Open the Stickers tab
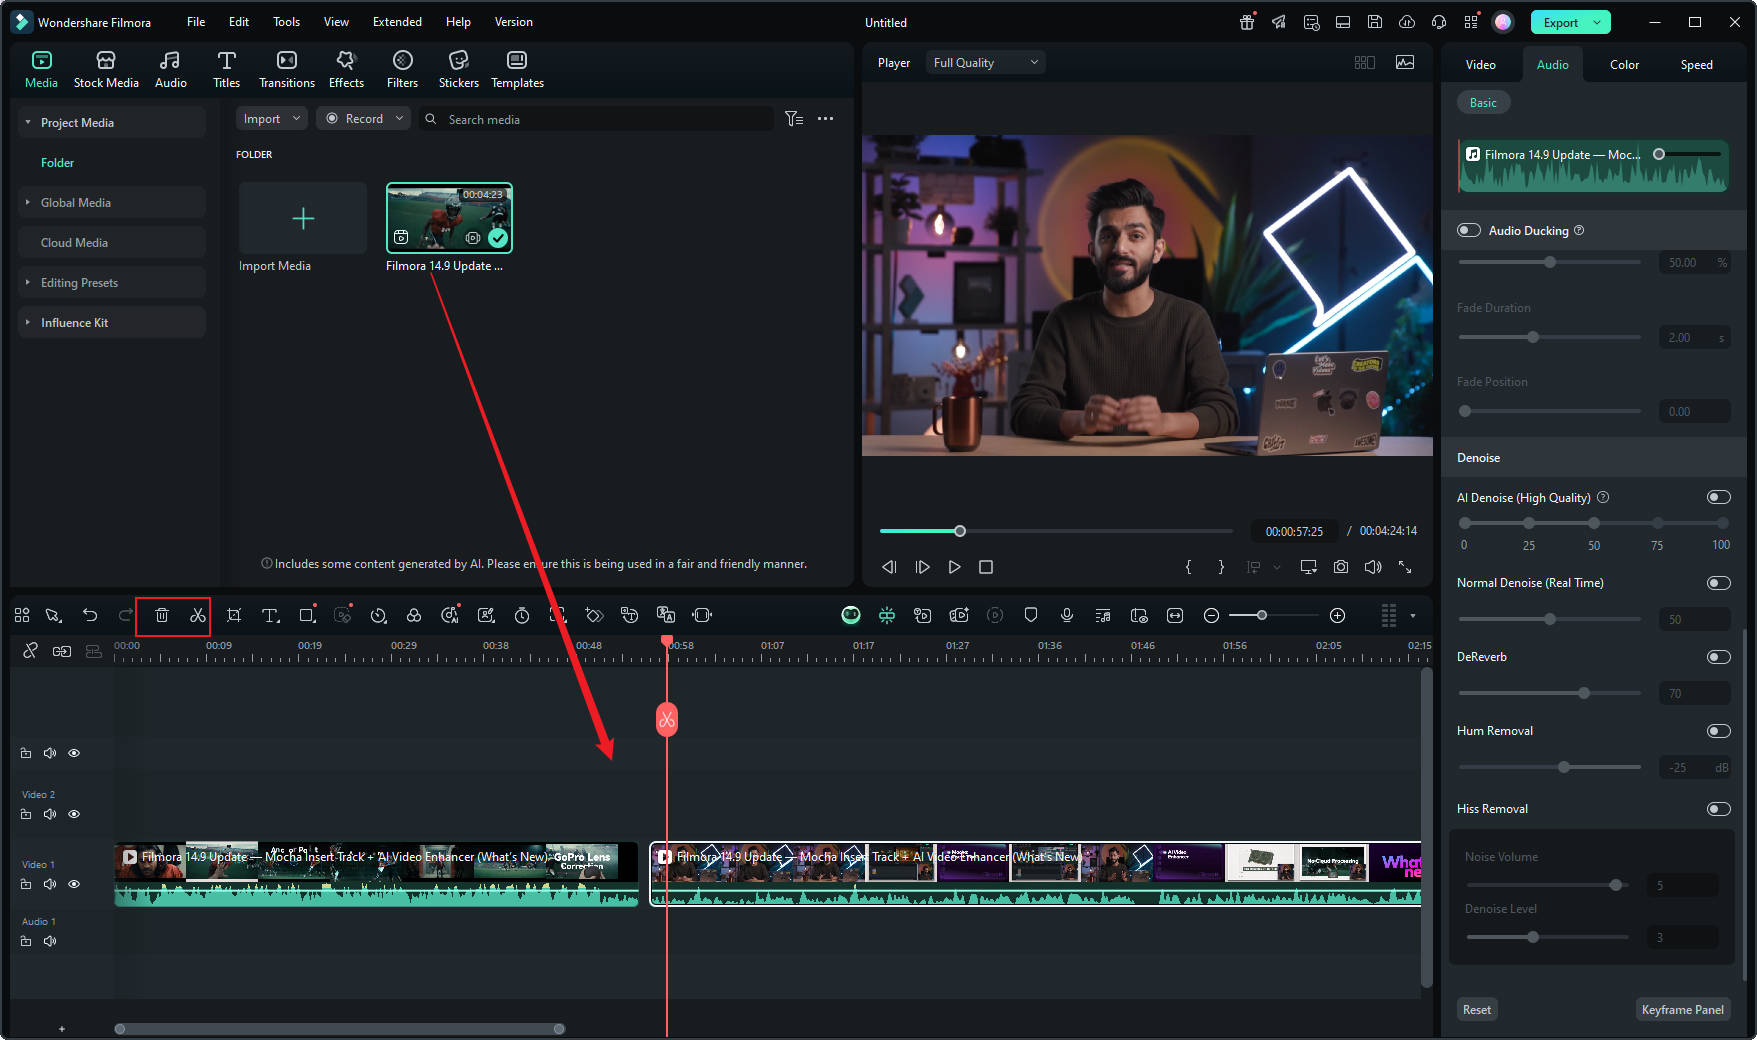 pos(459,70)
